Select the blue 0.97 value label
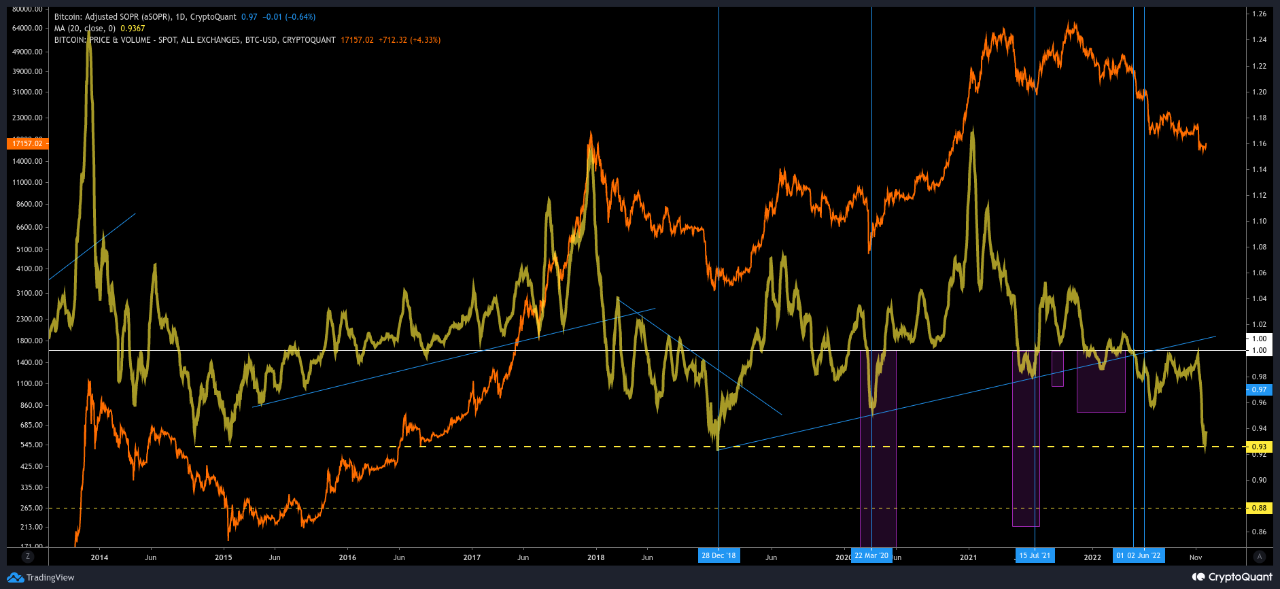The image size is (1280, 589). tap(1259, 388)
